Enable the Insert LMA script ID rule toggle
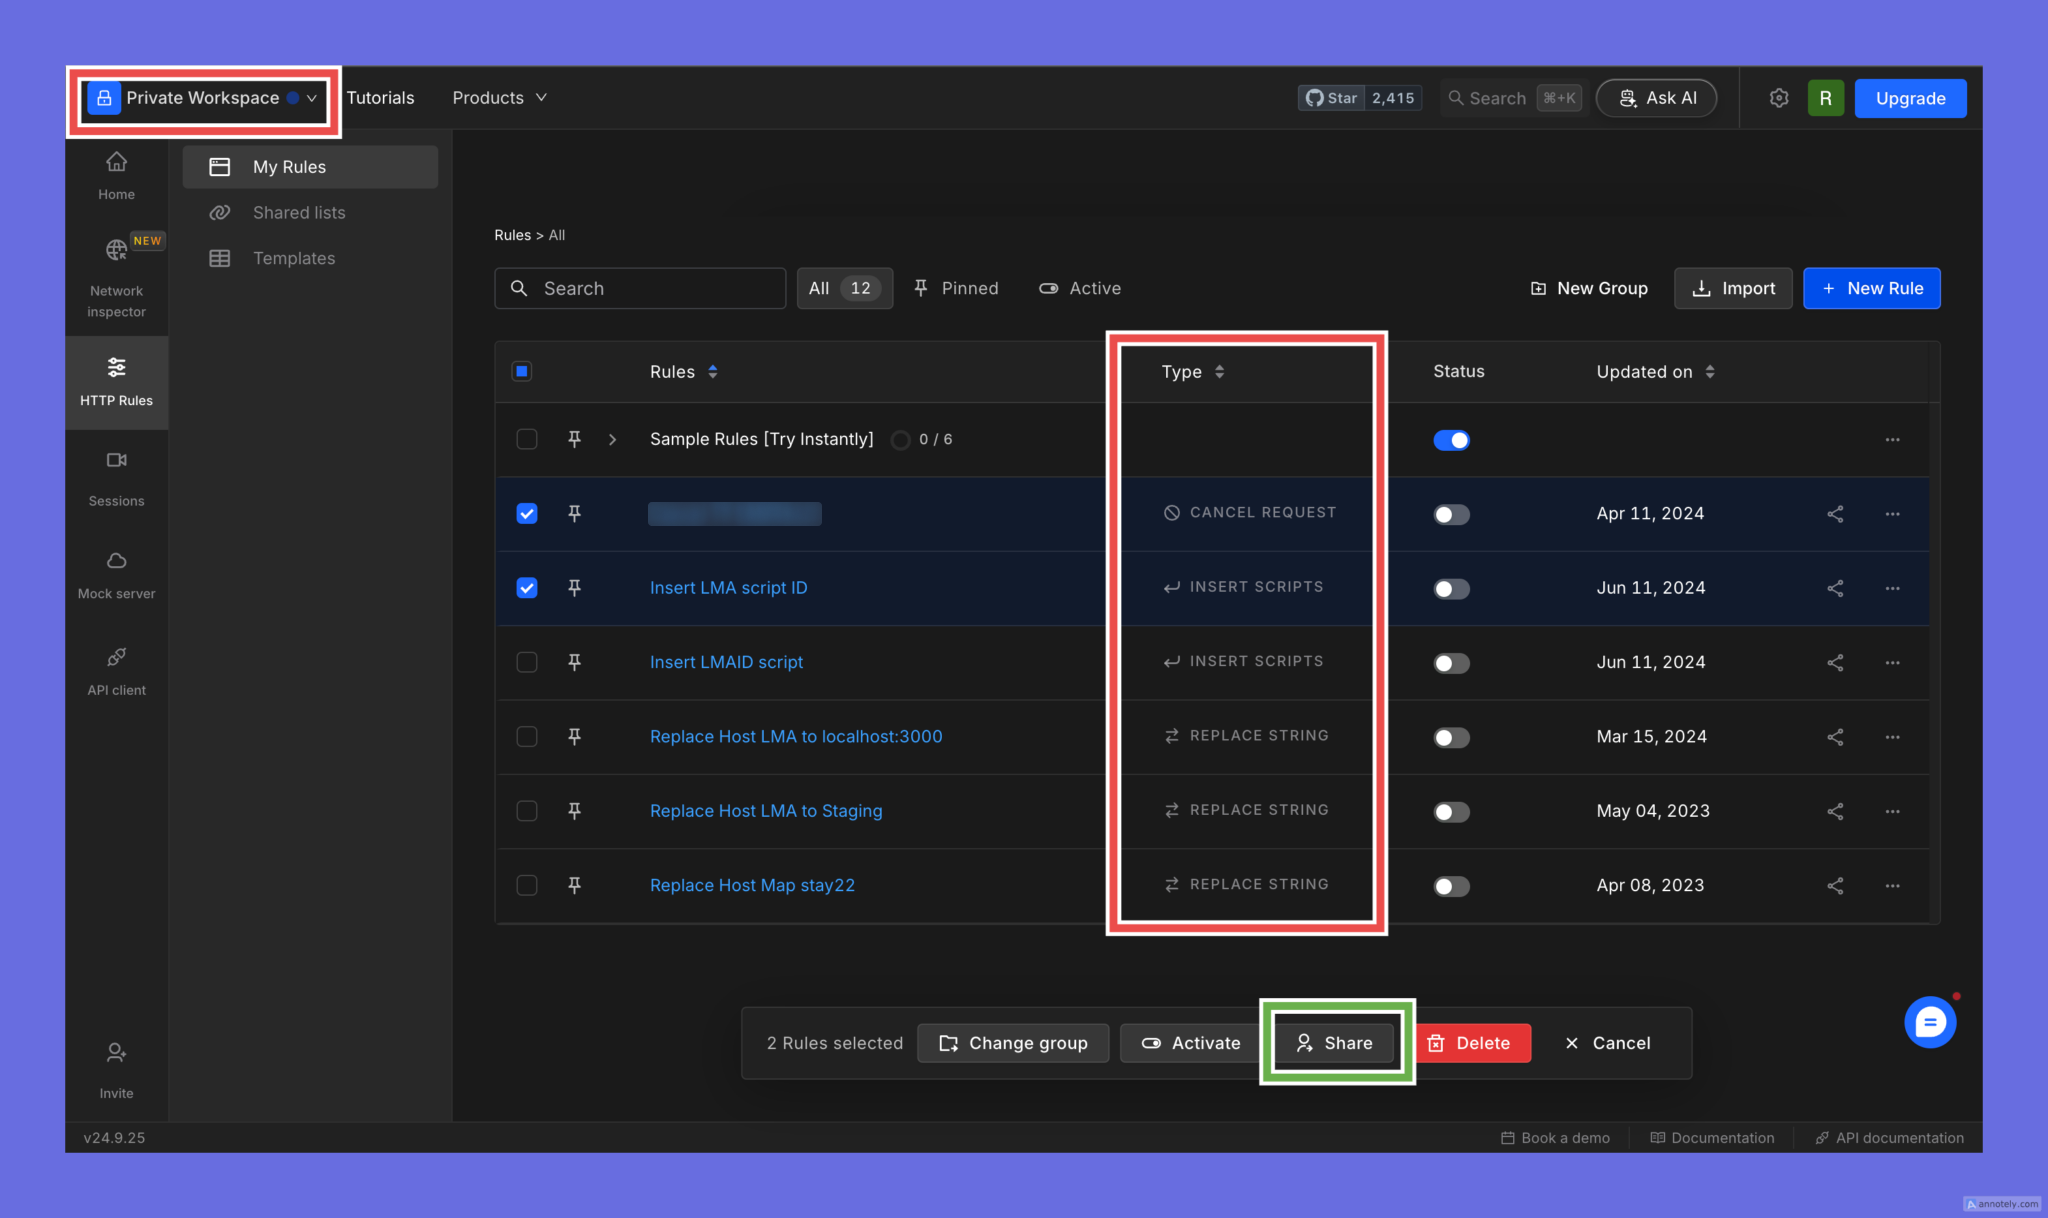Viewport: 2048px width, 1218px height. pyautogui.click(x=1451, y=589)
